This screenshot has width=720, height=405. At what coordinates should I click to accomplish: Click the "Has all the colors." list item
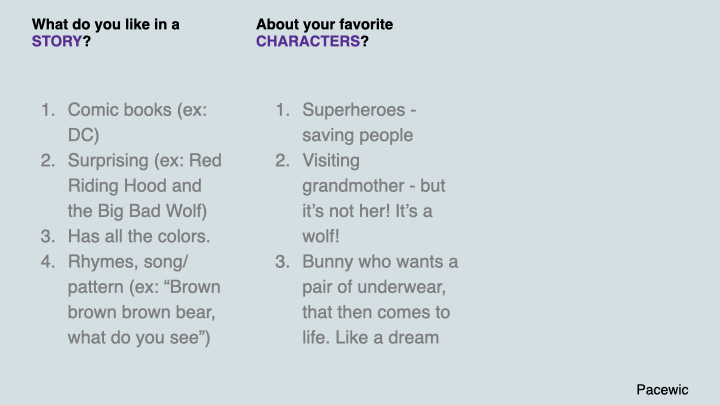[x=140, y=236]
